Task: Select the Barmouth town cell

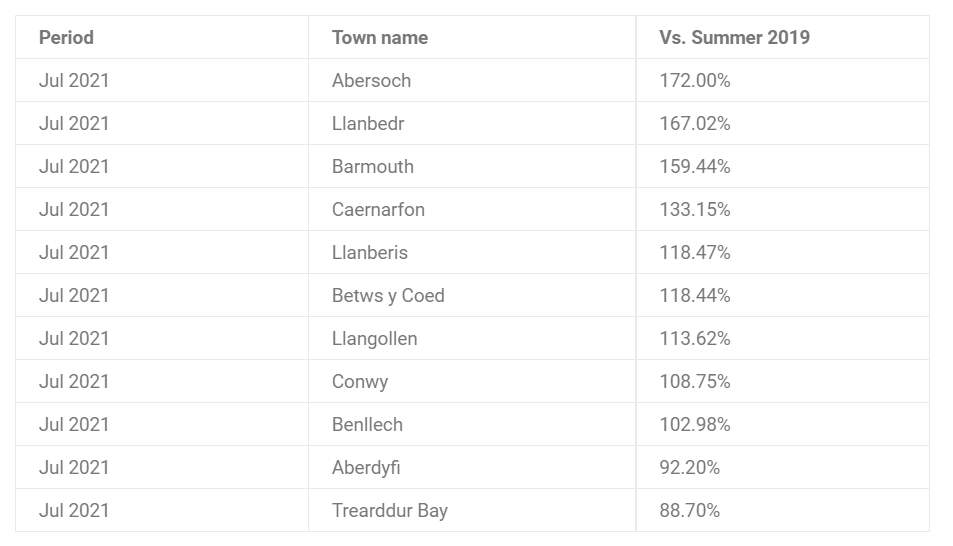Action: [472, 167]
